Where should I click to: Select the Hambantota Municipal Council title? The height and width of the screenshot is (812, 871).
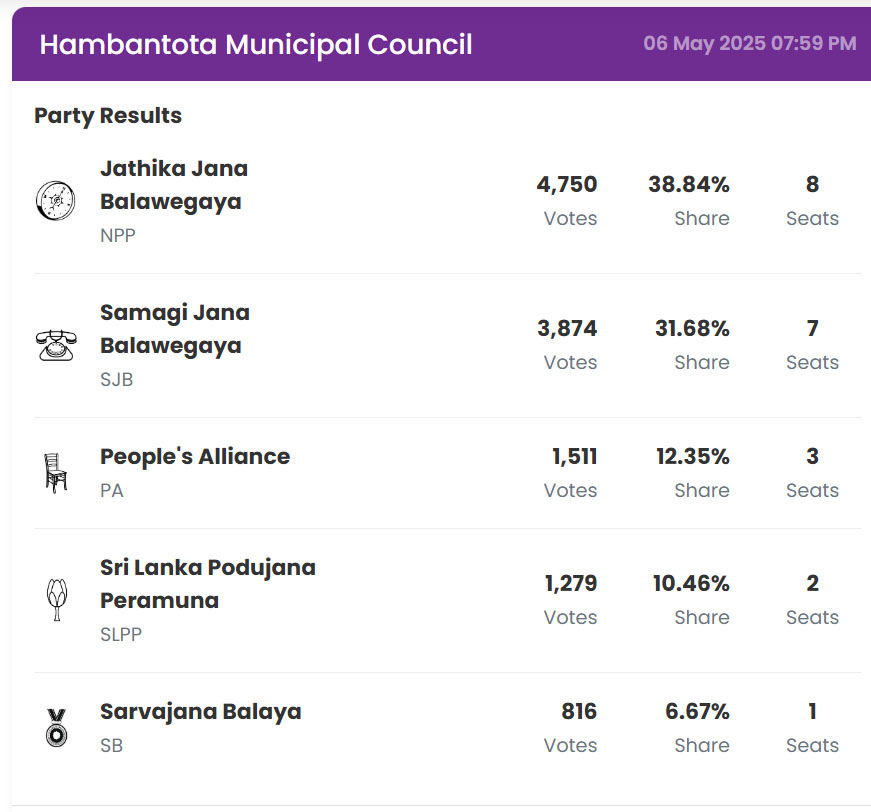point(256,44)
